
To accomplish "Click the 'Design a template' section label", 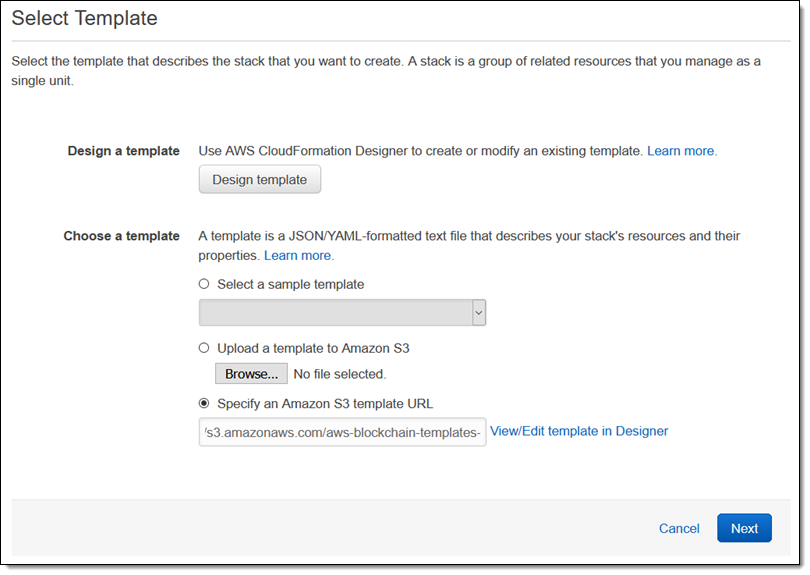I will click(x=123, y=151).
